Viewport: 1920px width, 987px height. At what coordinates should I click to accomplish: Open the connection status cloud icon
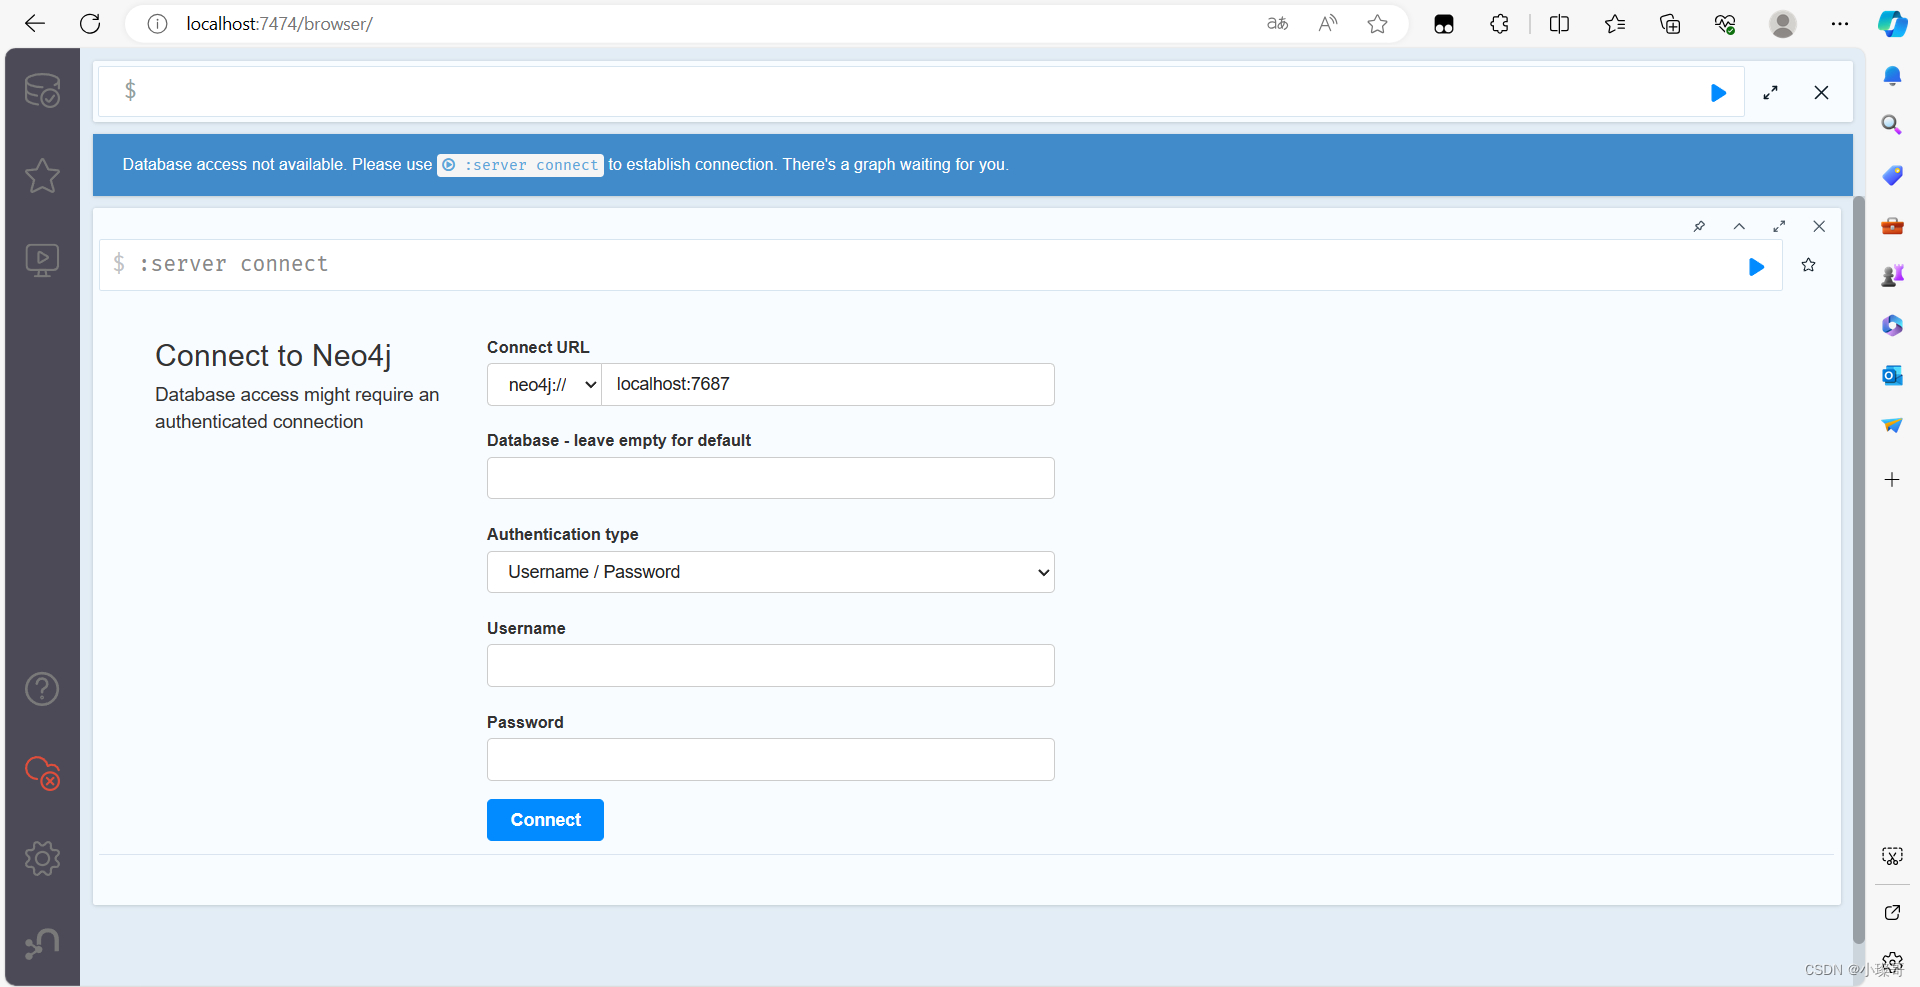coord(42,773)
